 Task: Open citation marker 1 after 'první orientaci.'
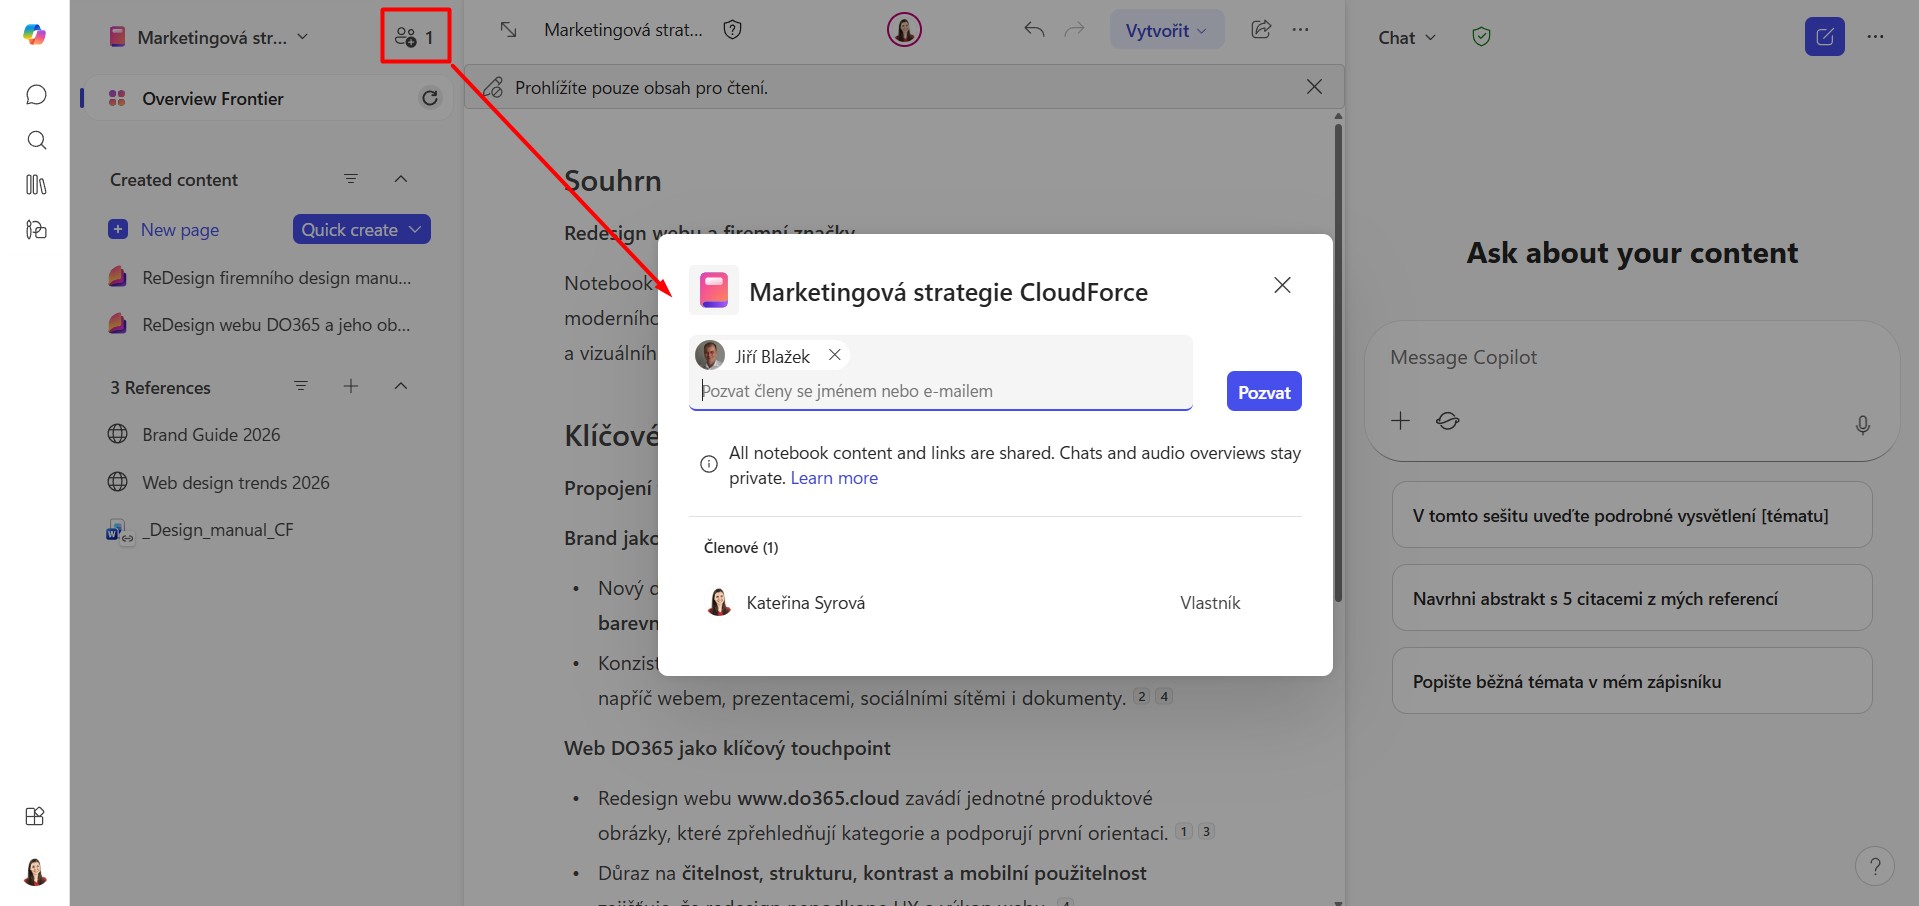coord(1184,831)
